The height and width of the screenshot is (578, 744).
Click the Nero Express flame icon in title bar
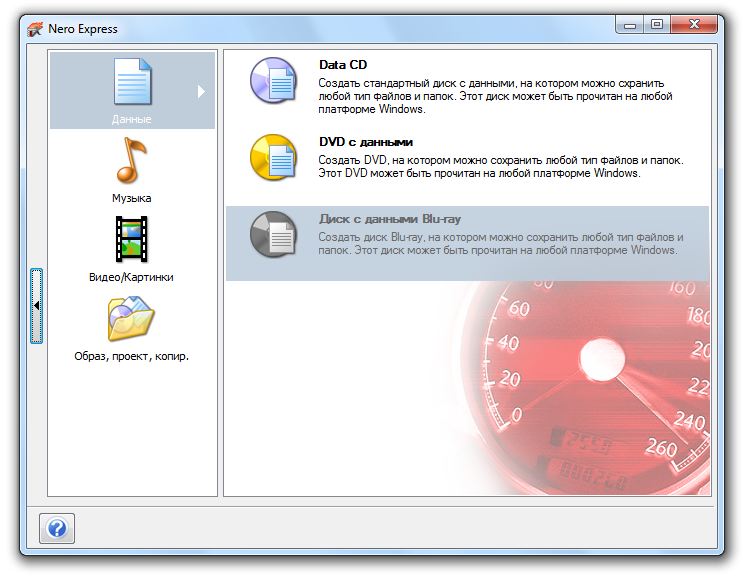coord(35,29)
